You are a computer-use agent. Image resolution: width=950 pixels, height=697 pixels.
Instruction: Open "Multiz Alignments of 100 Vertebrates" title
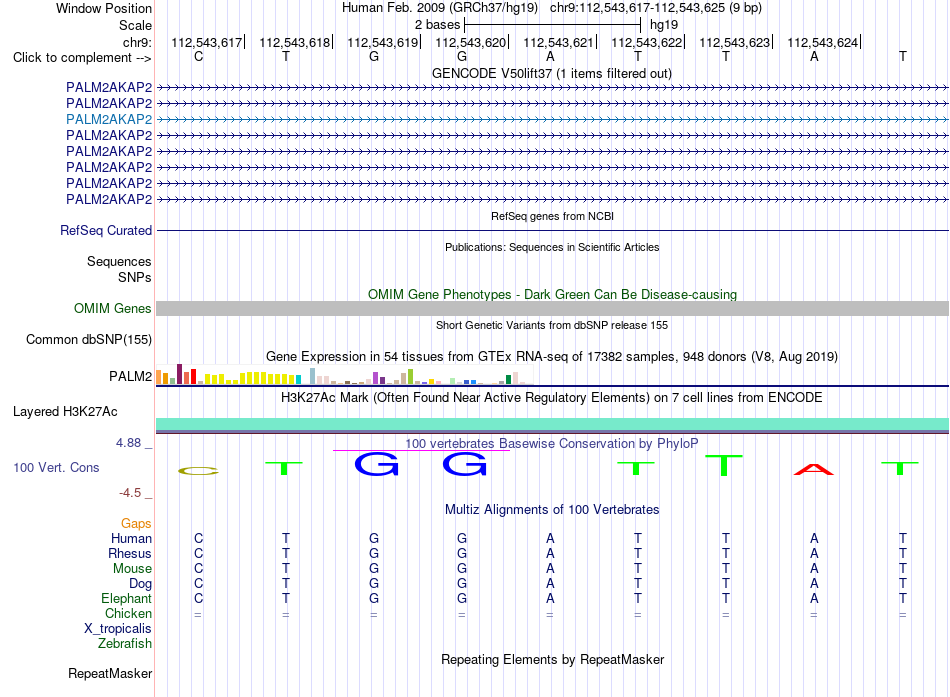tap(552, 510)
